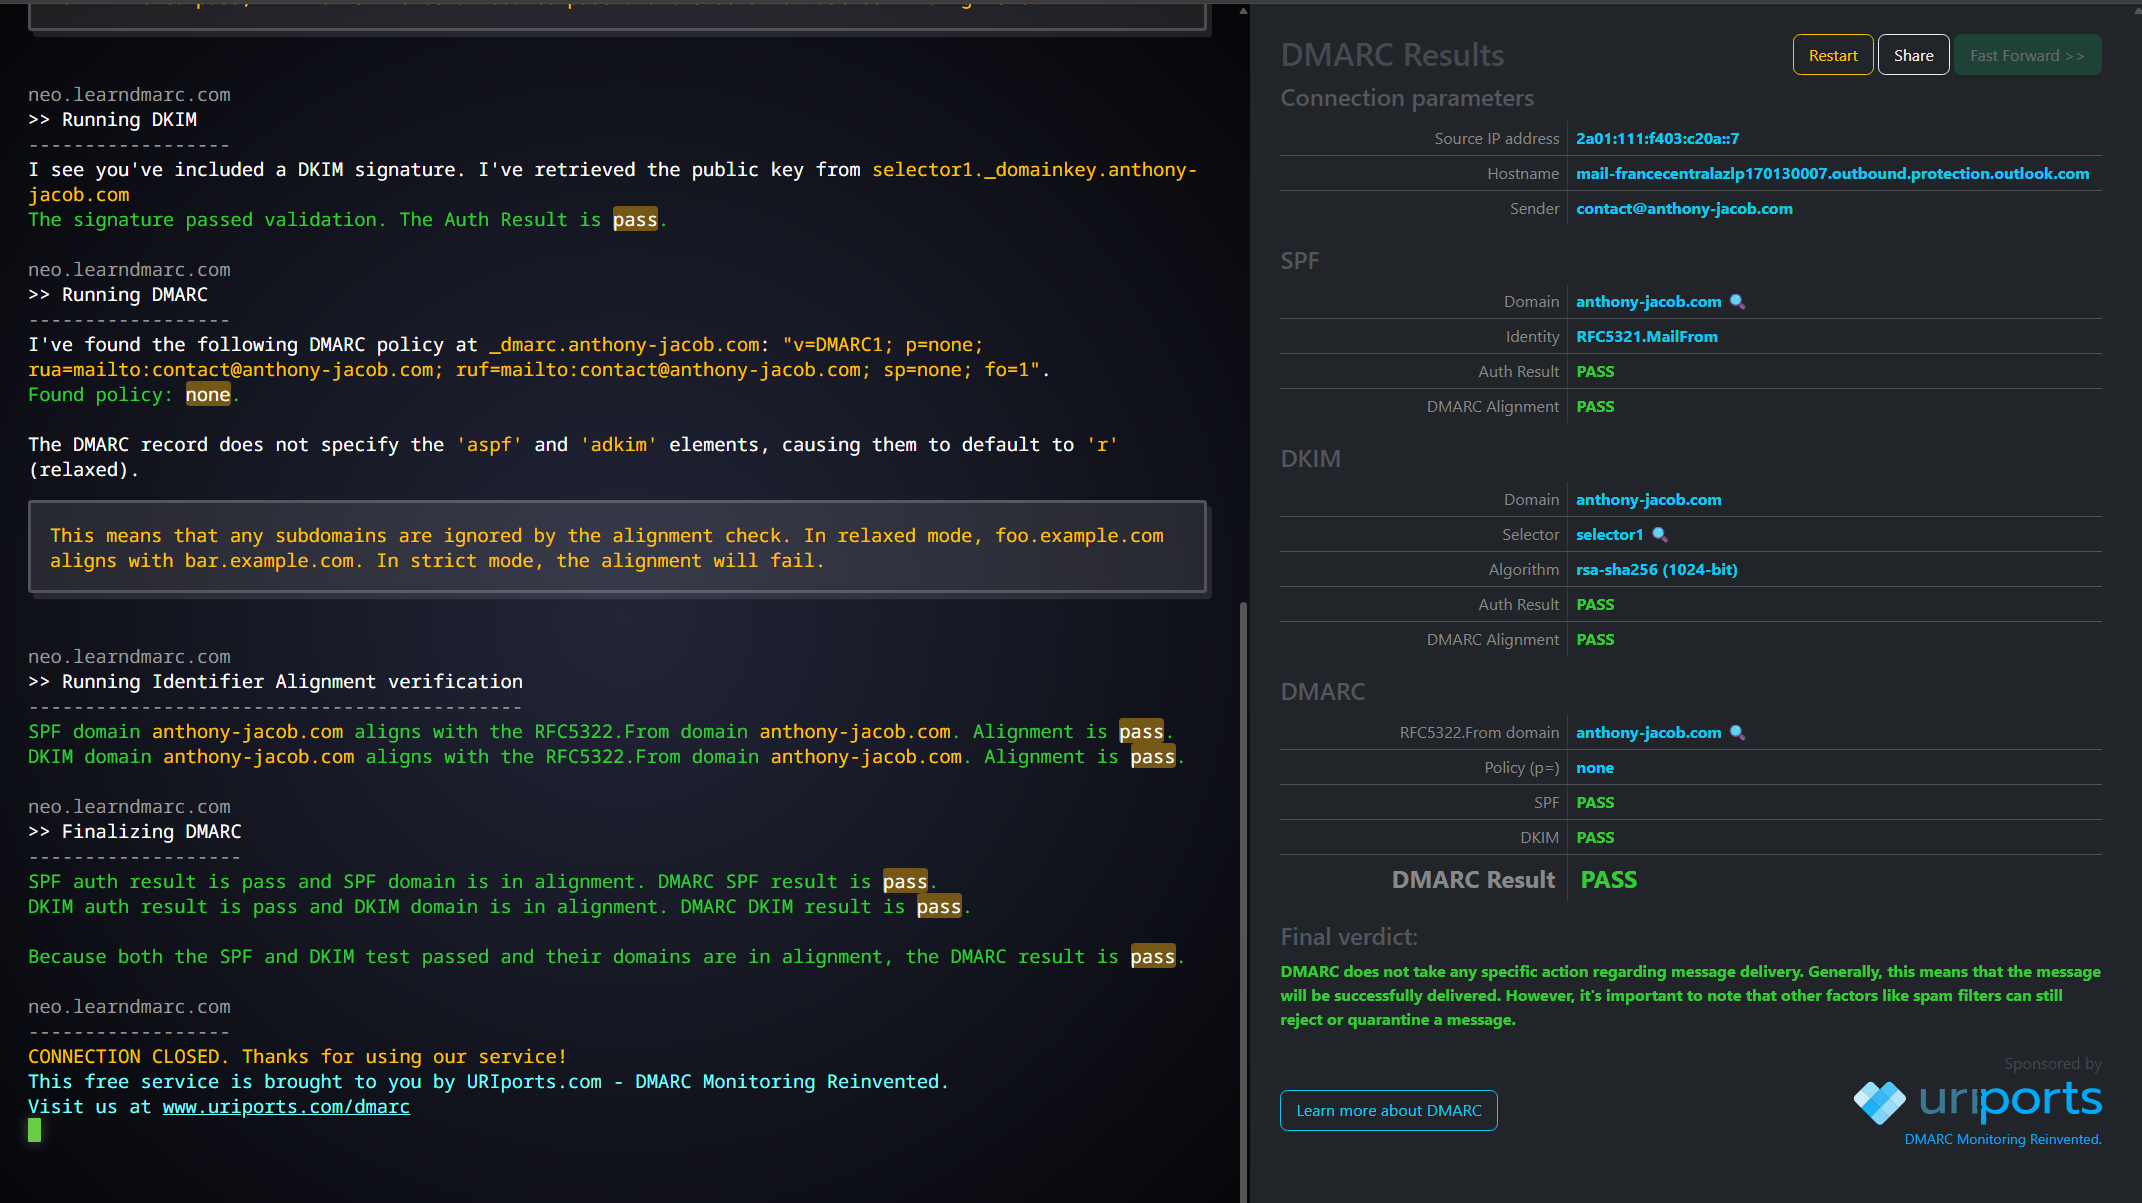Screen dimensions: 2142x1203
Task: Click the Fast Forward button
Action: tap(2027, 55)
